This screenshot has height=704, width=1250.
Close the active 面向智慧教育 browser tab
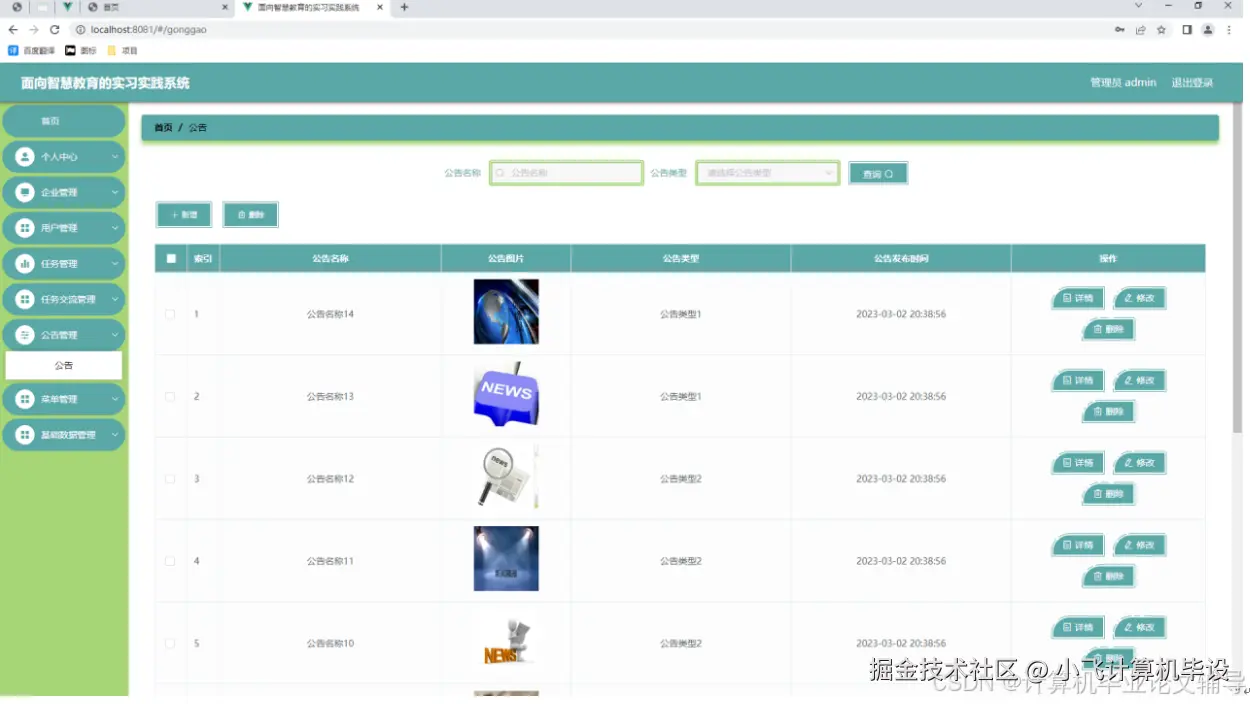point(379,7)
